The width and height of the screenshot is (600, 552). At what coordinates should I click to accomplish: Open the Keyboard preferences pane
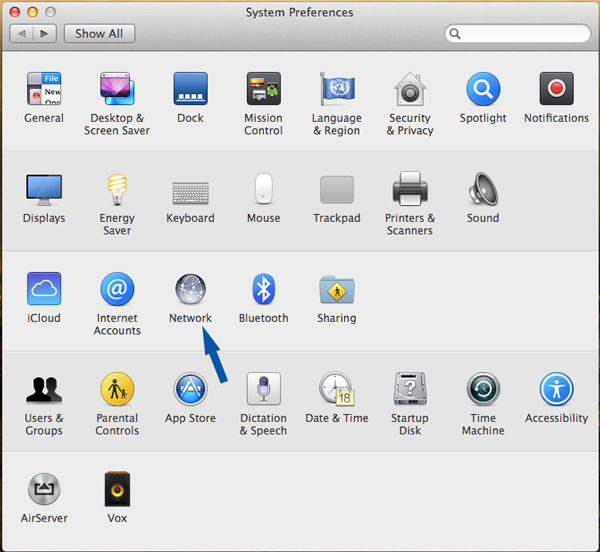coord(191,193)
